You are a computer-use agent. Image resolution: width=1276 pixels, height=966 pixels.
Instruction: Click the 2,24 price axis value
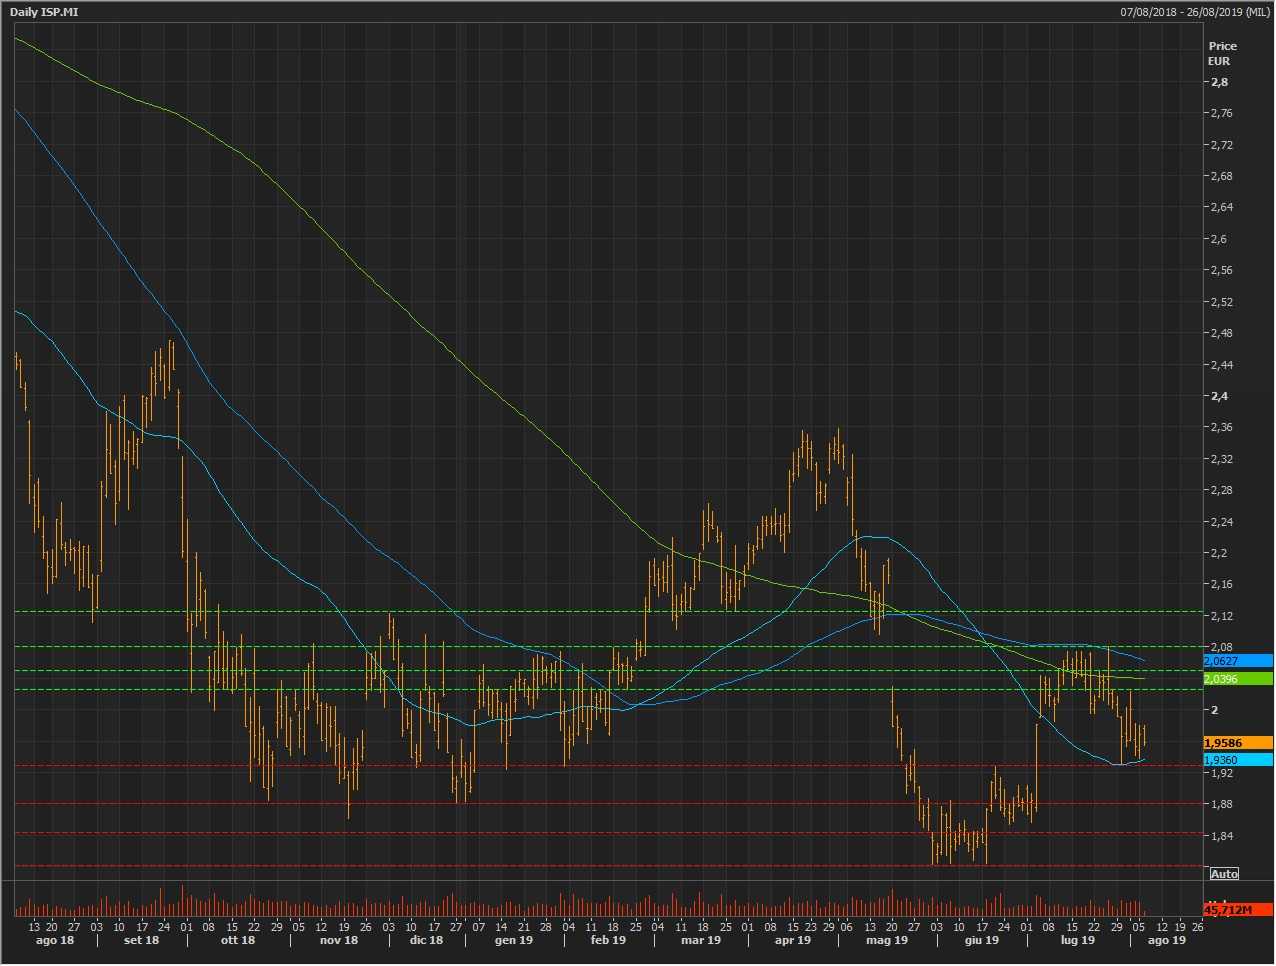1221,522
